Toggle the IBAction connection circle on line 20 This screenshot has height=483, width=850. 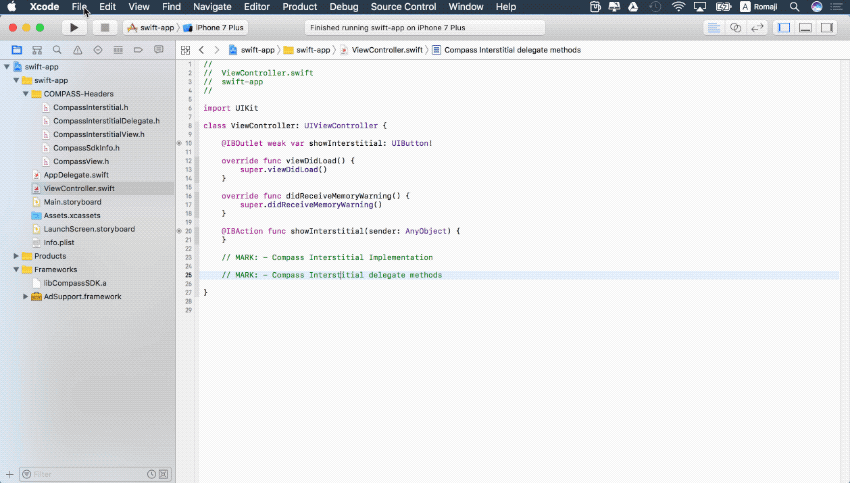click(x=179, y=231)
